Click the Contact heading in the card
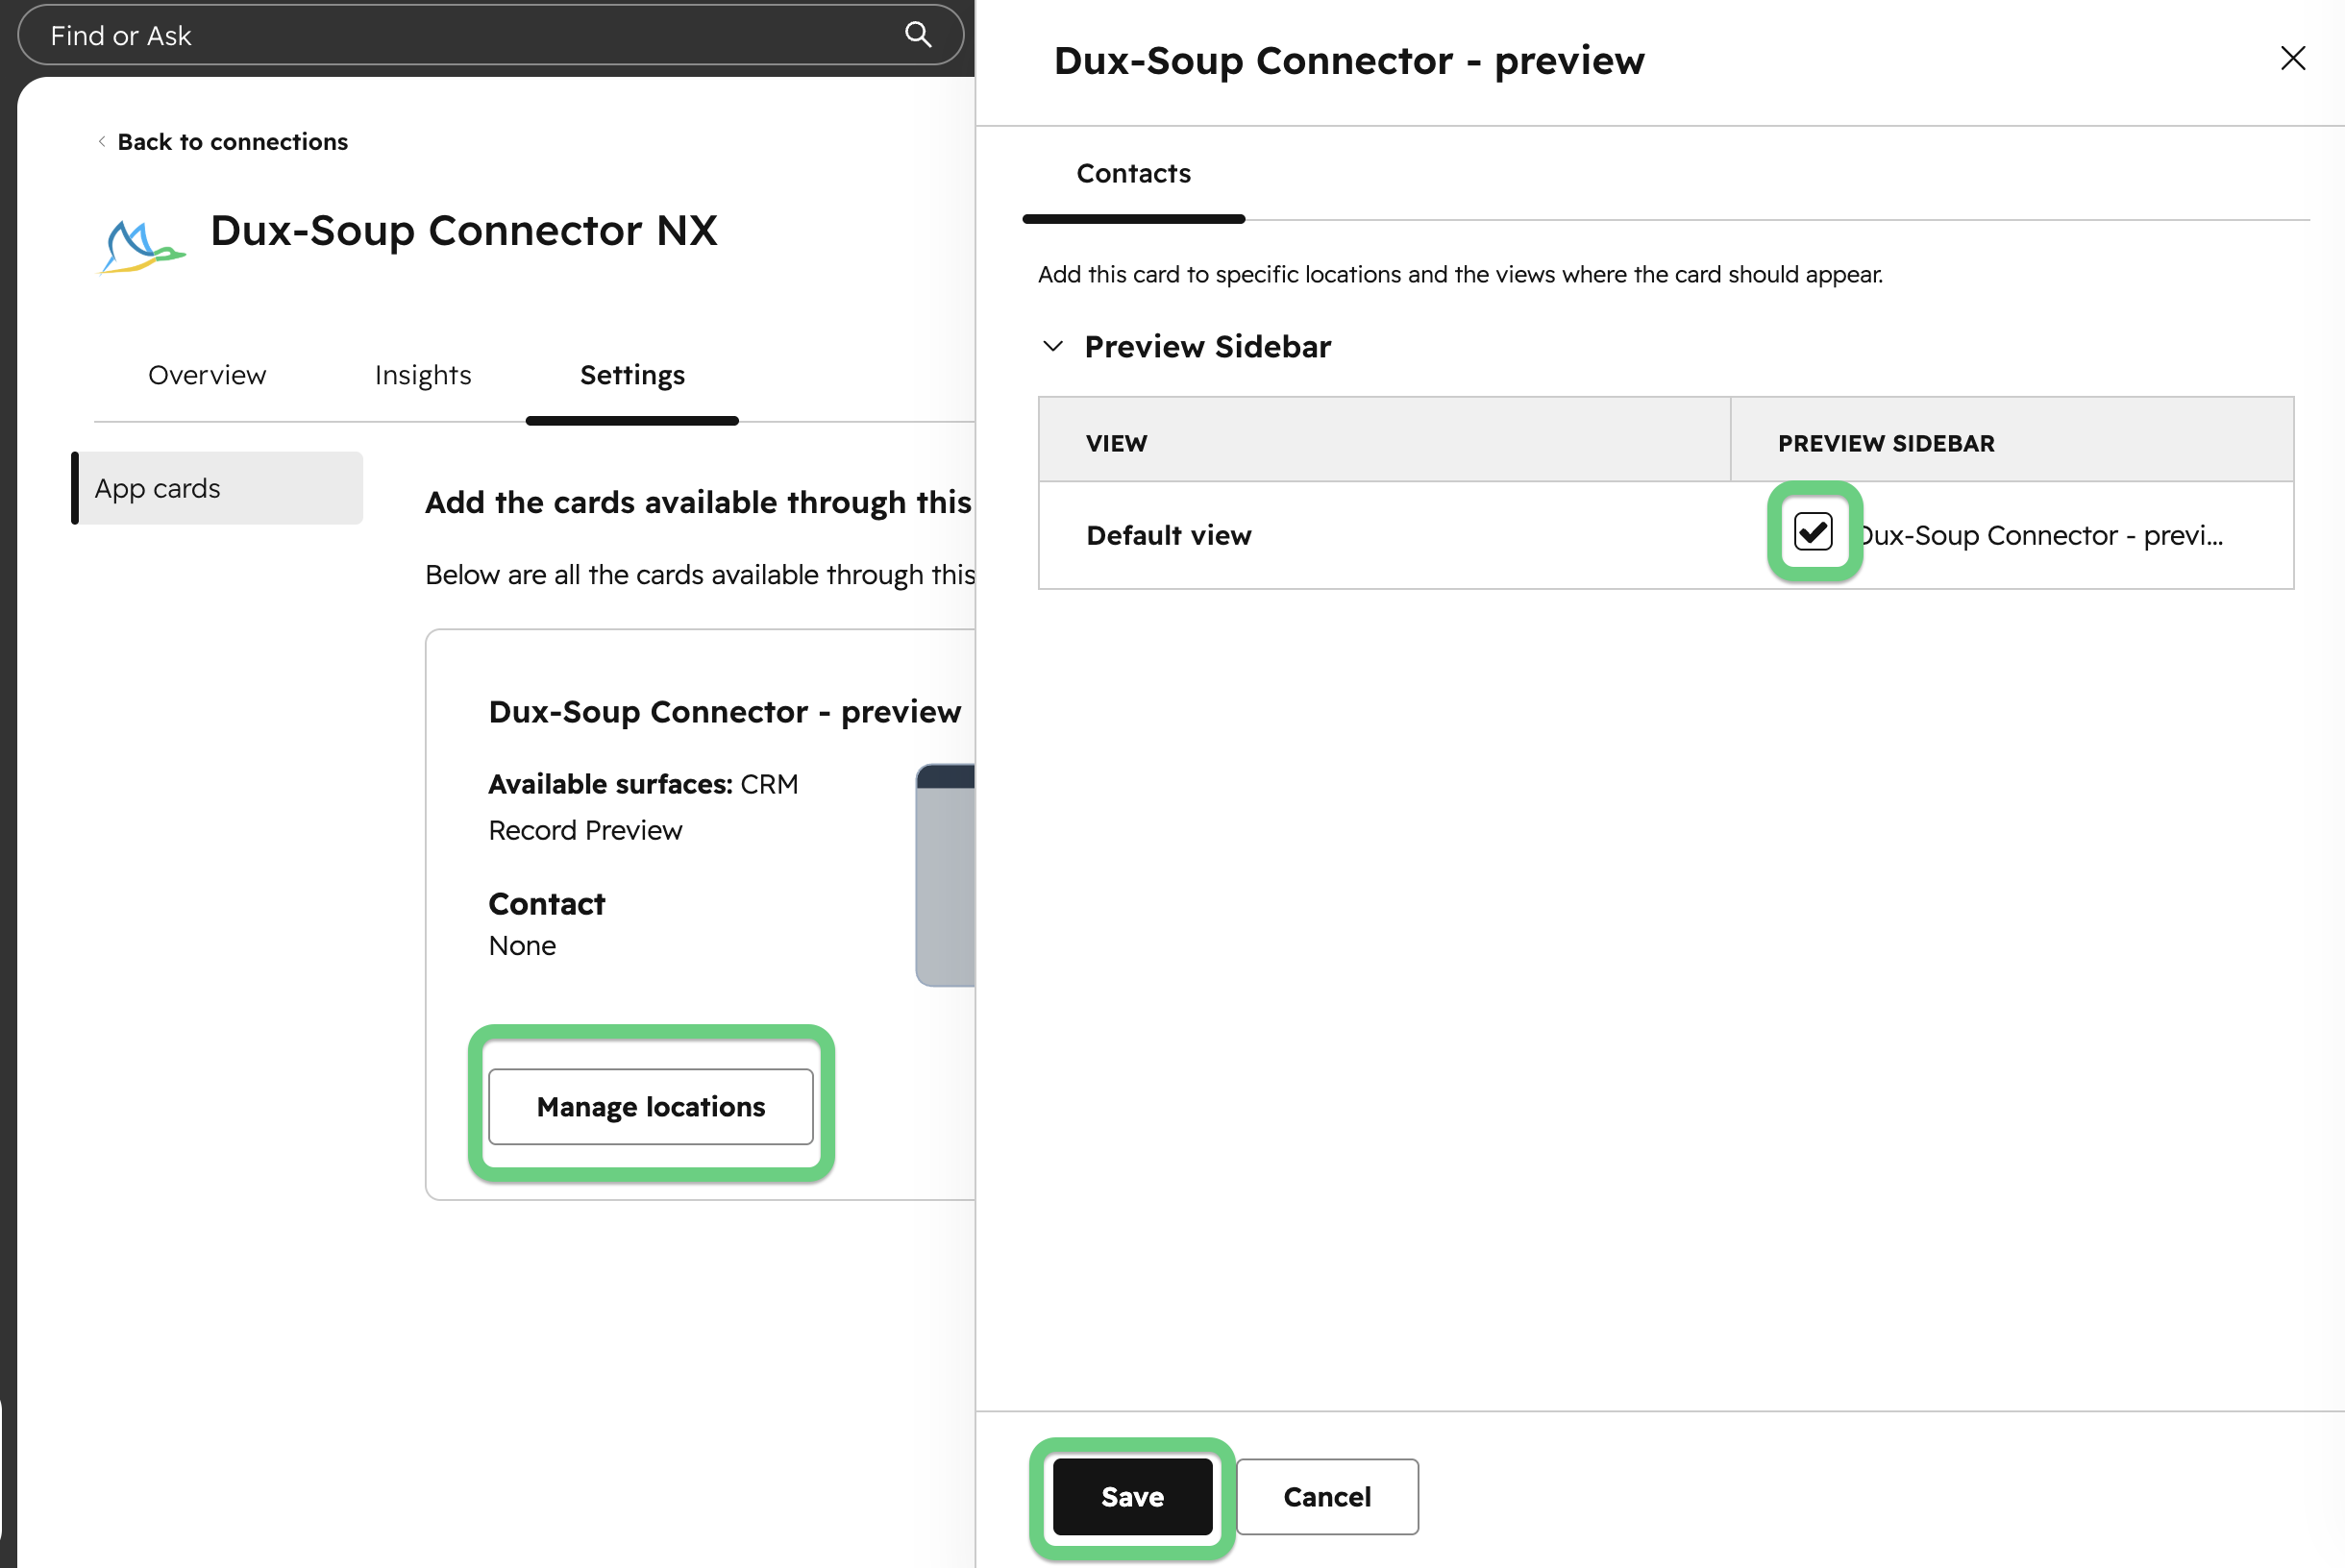The image size is (2345, 1568). 546,904
